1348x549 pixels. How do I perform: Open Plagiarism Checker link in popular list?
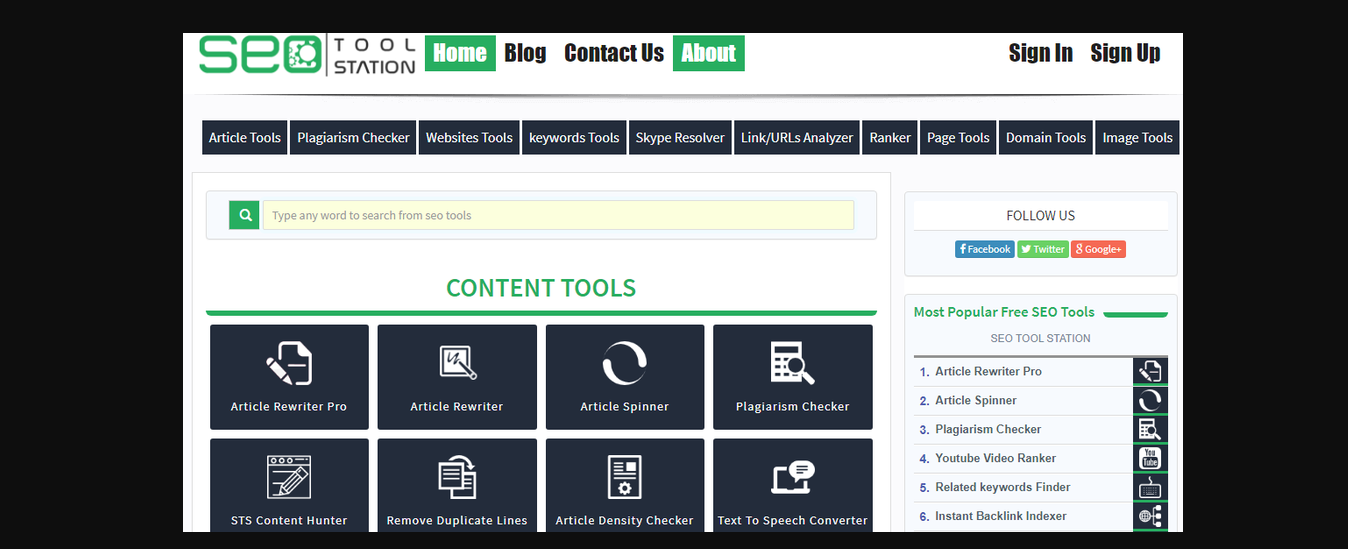[988, 429]
